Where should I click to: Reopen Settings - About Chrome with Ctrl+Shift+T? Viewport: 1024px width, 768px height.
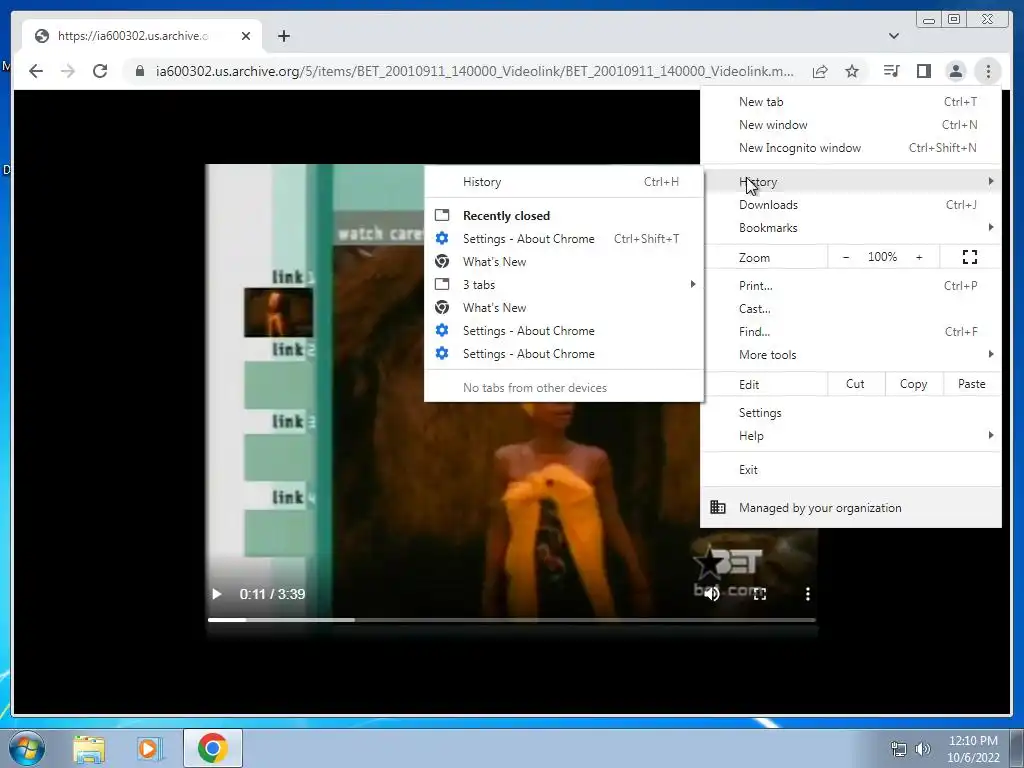[x=564, y=239]
